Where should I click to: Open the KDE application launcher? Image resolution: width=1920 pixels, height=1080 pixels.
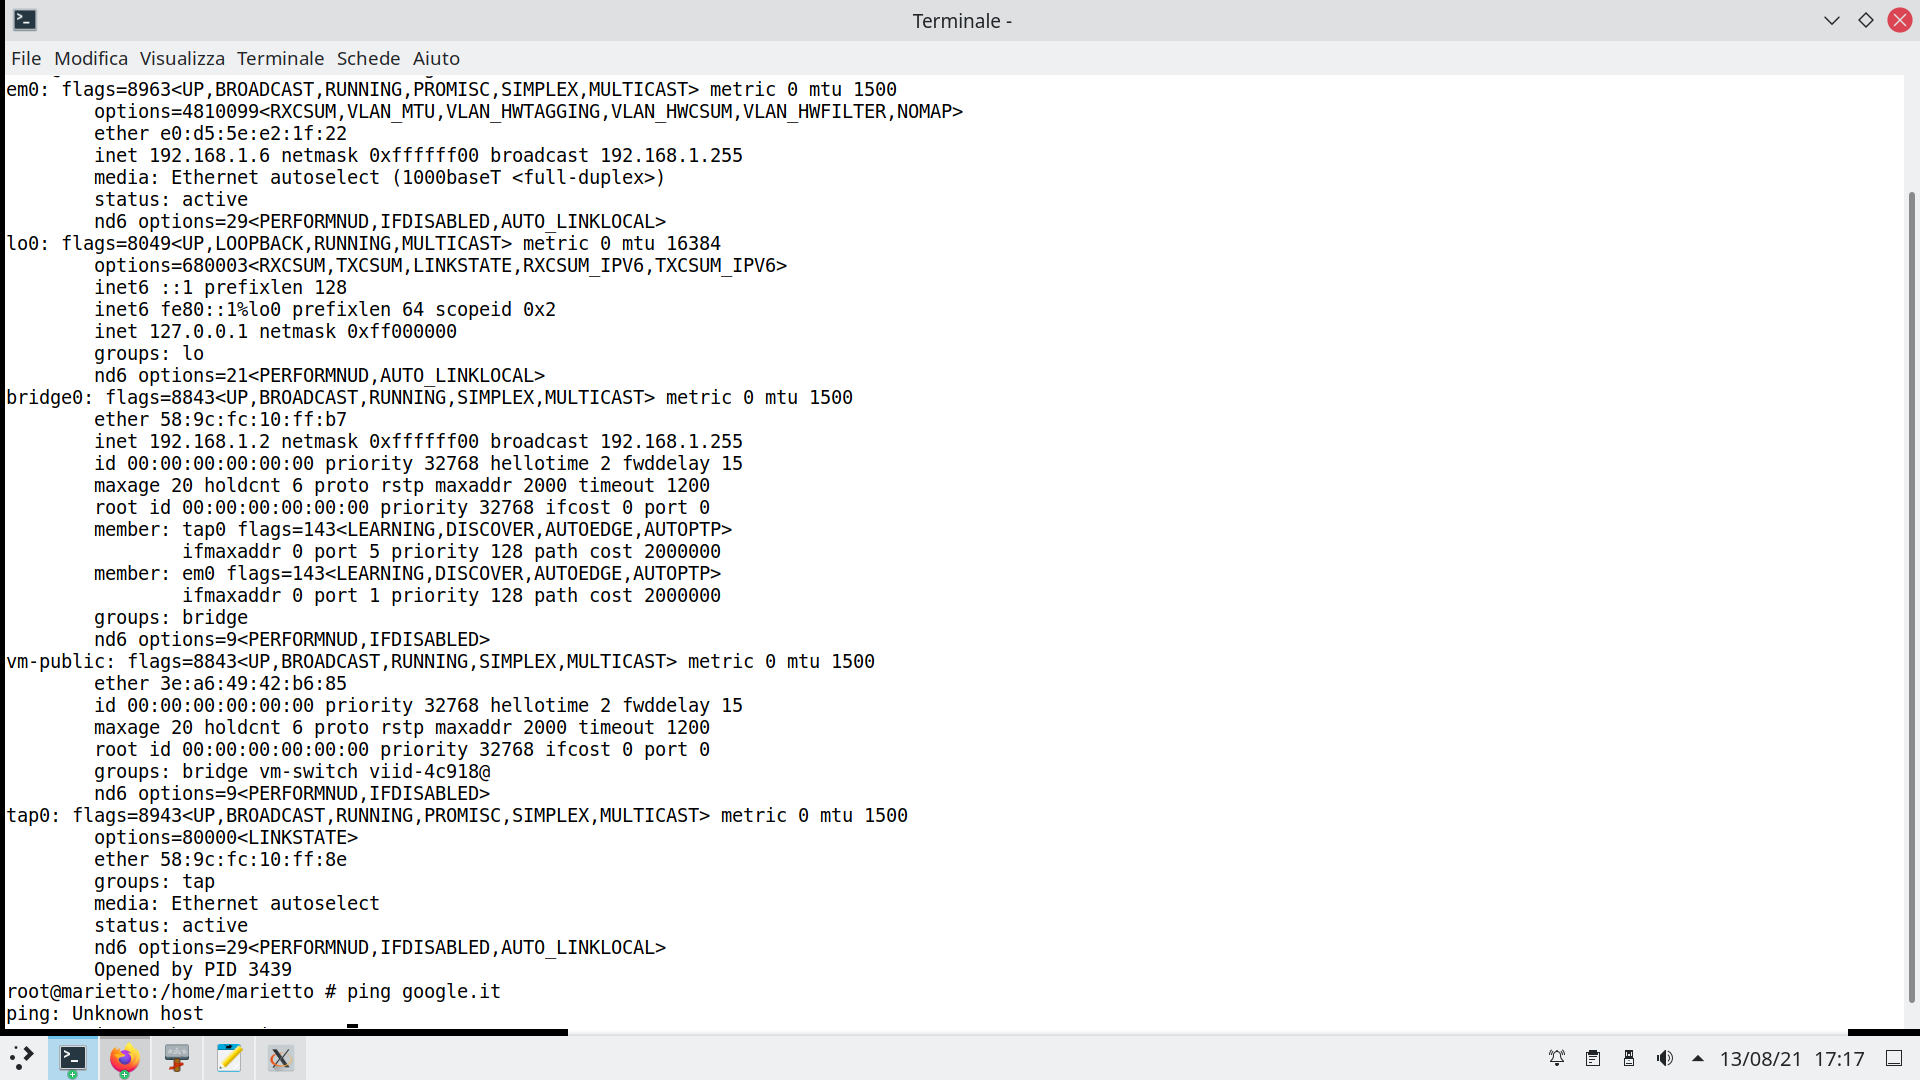[22, 1057]
